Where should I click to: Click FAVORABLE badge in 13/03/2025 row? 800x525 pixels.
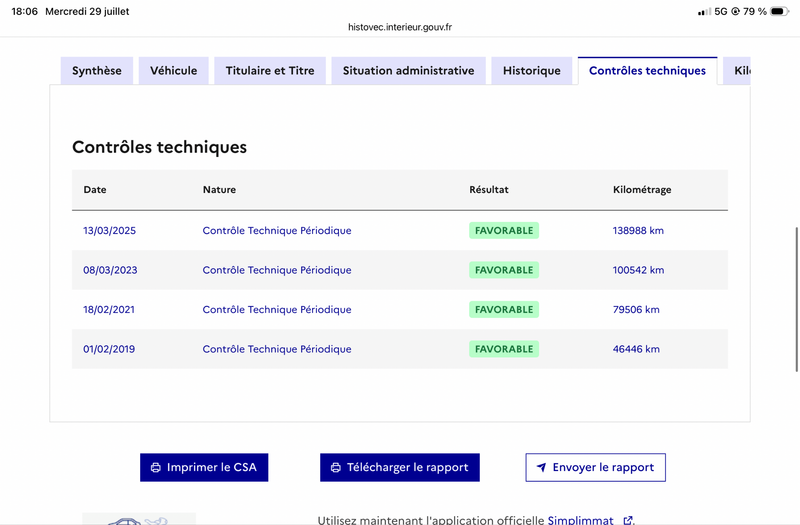point(504,231)
